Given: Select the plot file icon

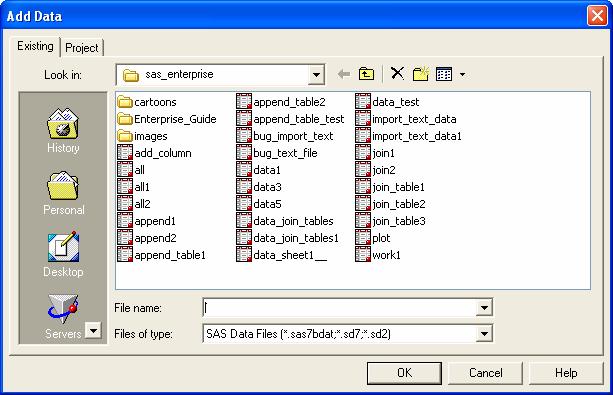Looking at the screenshot, I should [x=363, y=238].
